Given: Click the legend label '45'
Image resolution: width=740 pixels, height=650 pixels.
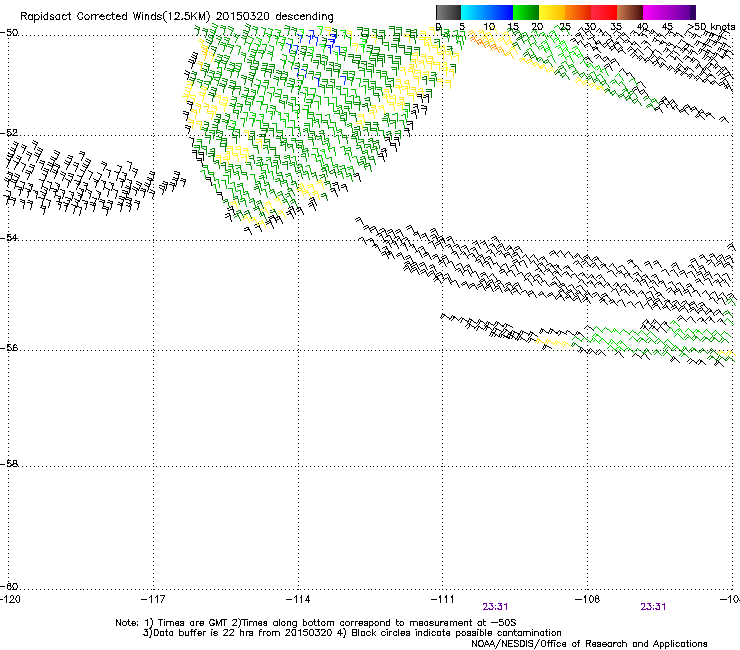Looking at the screenshot, I should 667,27.
